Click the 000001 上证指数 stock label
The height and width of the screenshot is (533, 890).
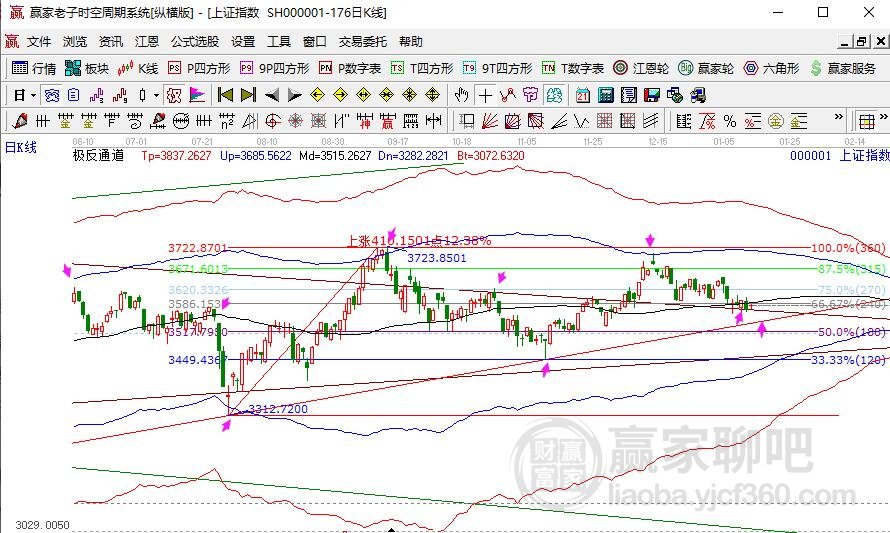click(839, 156)
